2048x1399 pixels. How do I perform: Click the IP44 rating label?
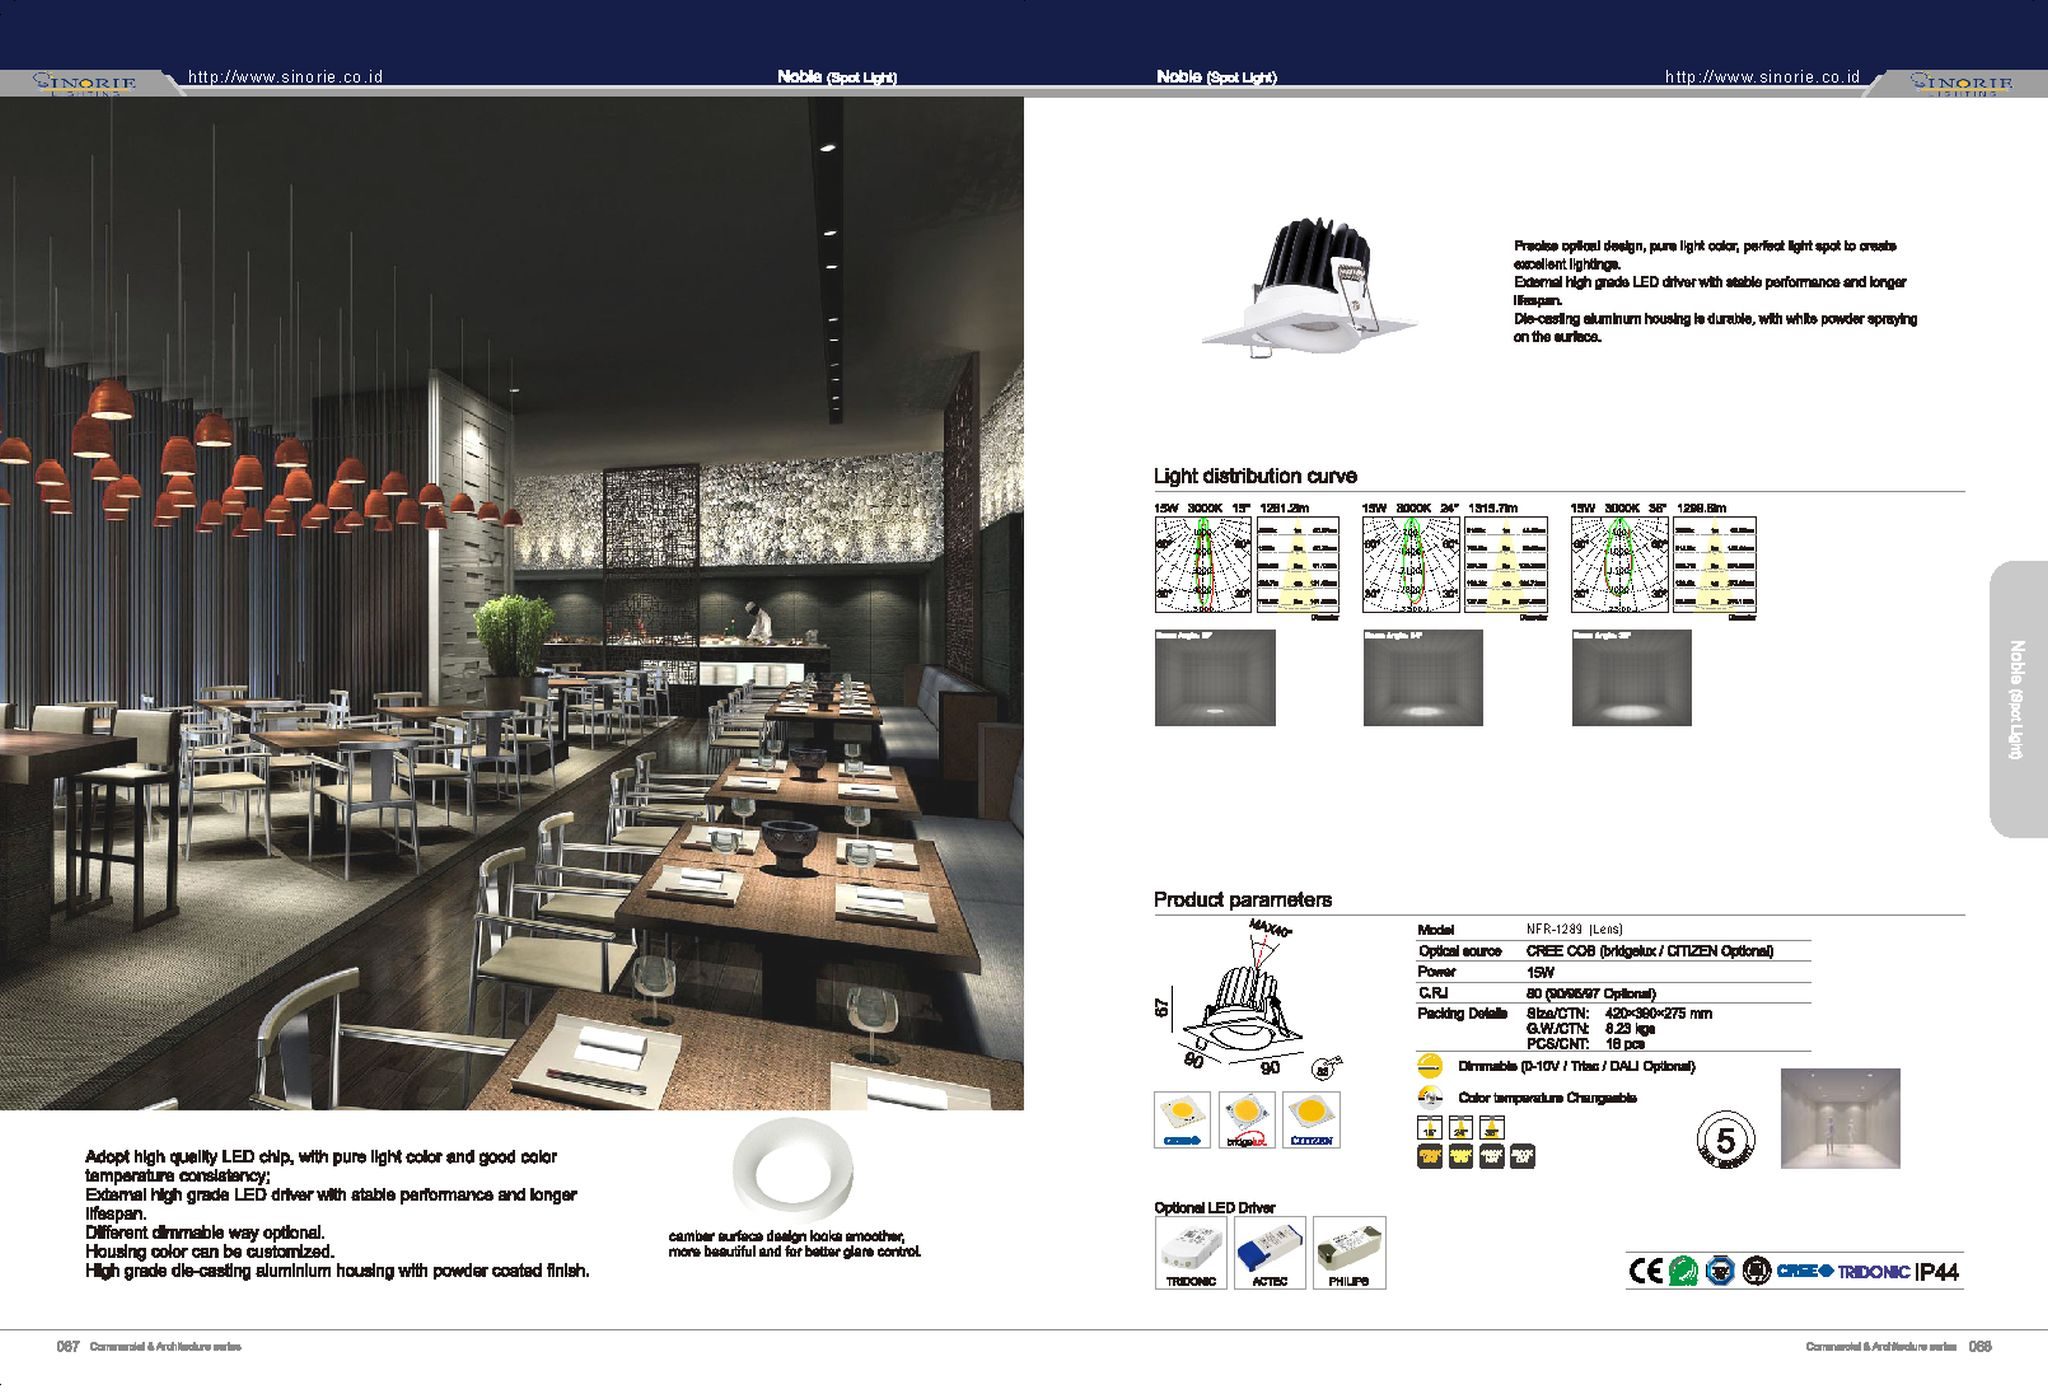tap(1937, 1272)
